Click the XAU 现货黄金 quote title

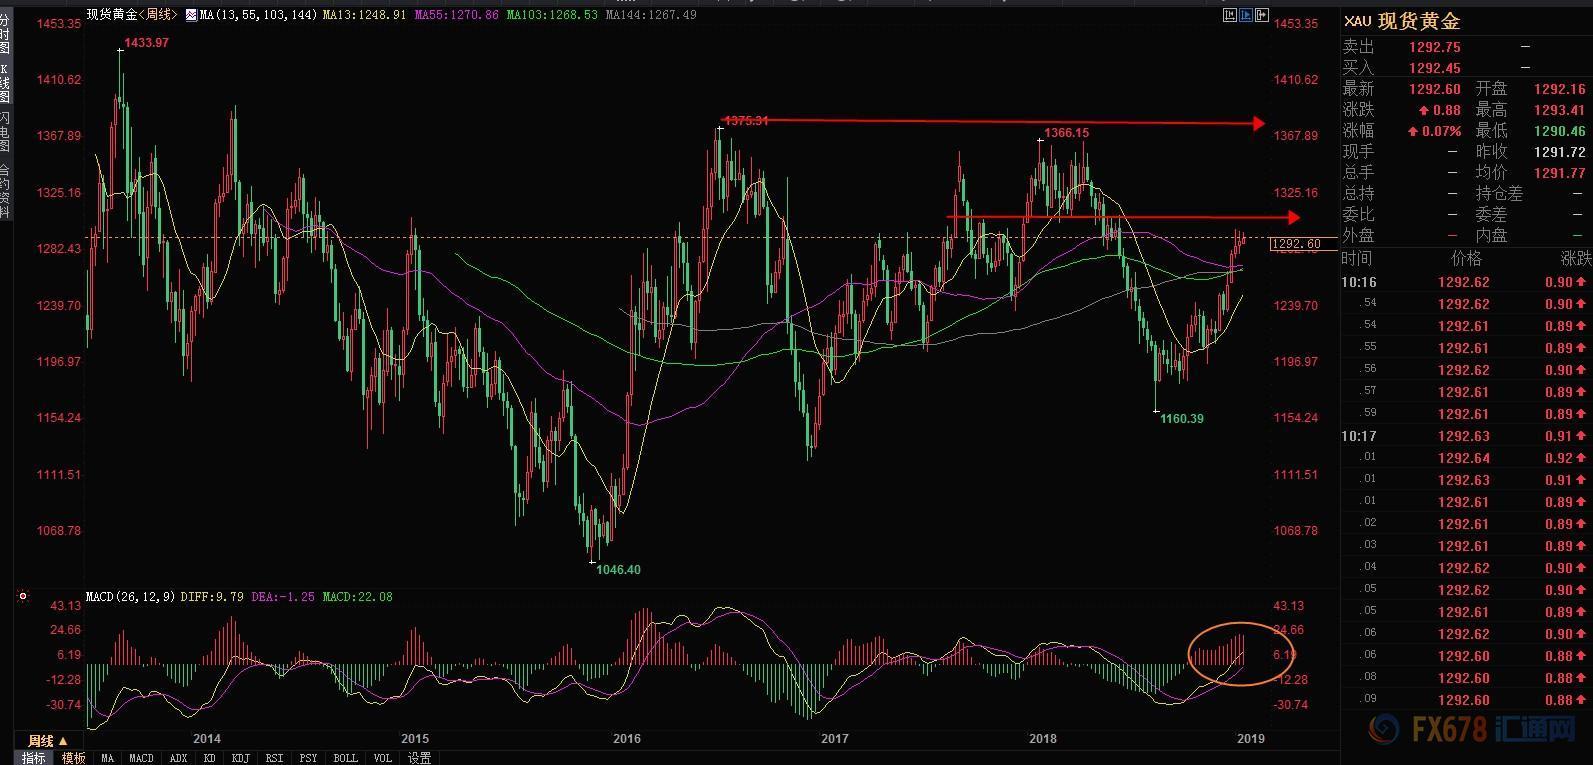pos(1402,21)
